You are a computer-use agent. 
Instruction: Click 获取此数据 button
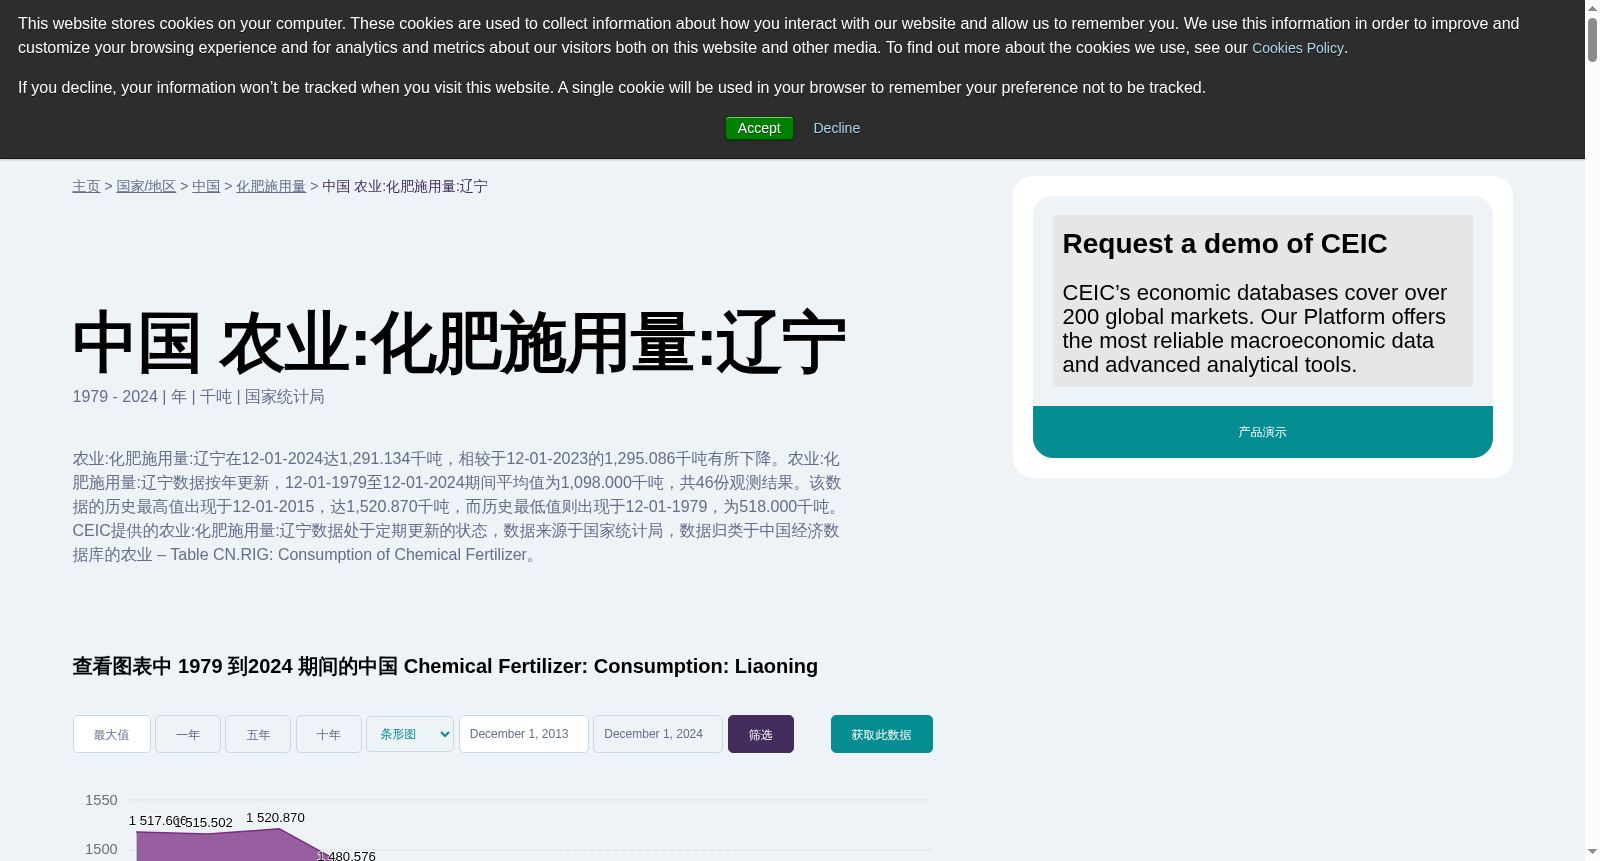(882, 734)
